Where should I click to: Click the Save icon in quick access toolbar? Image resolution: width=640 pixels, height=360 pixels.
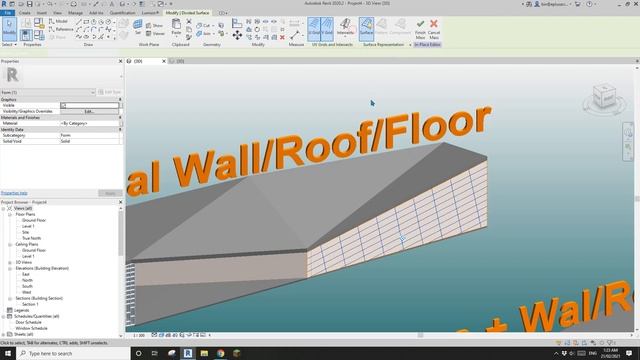click(x=29, y=4)
